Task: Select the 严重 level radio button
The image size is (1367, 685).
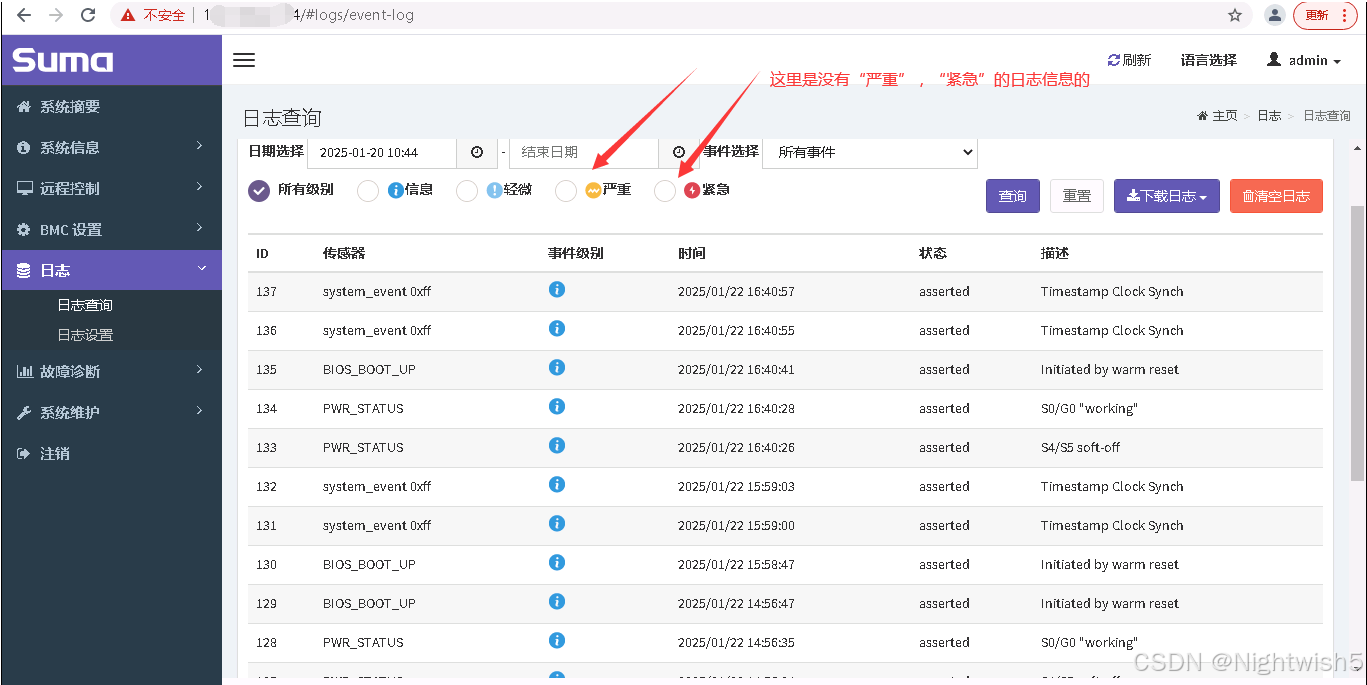Action: click(x=566, y=191)
